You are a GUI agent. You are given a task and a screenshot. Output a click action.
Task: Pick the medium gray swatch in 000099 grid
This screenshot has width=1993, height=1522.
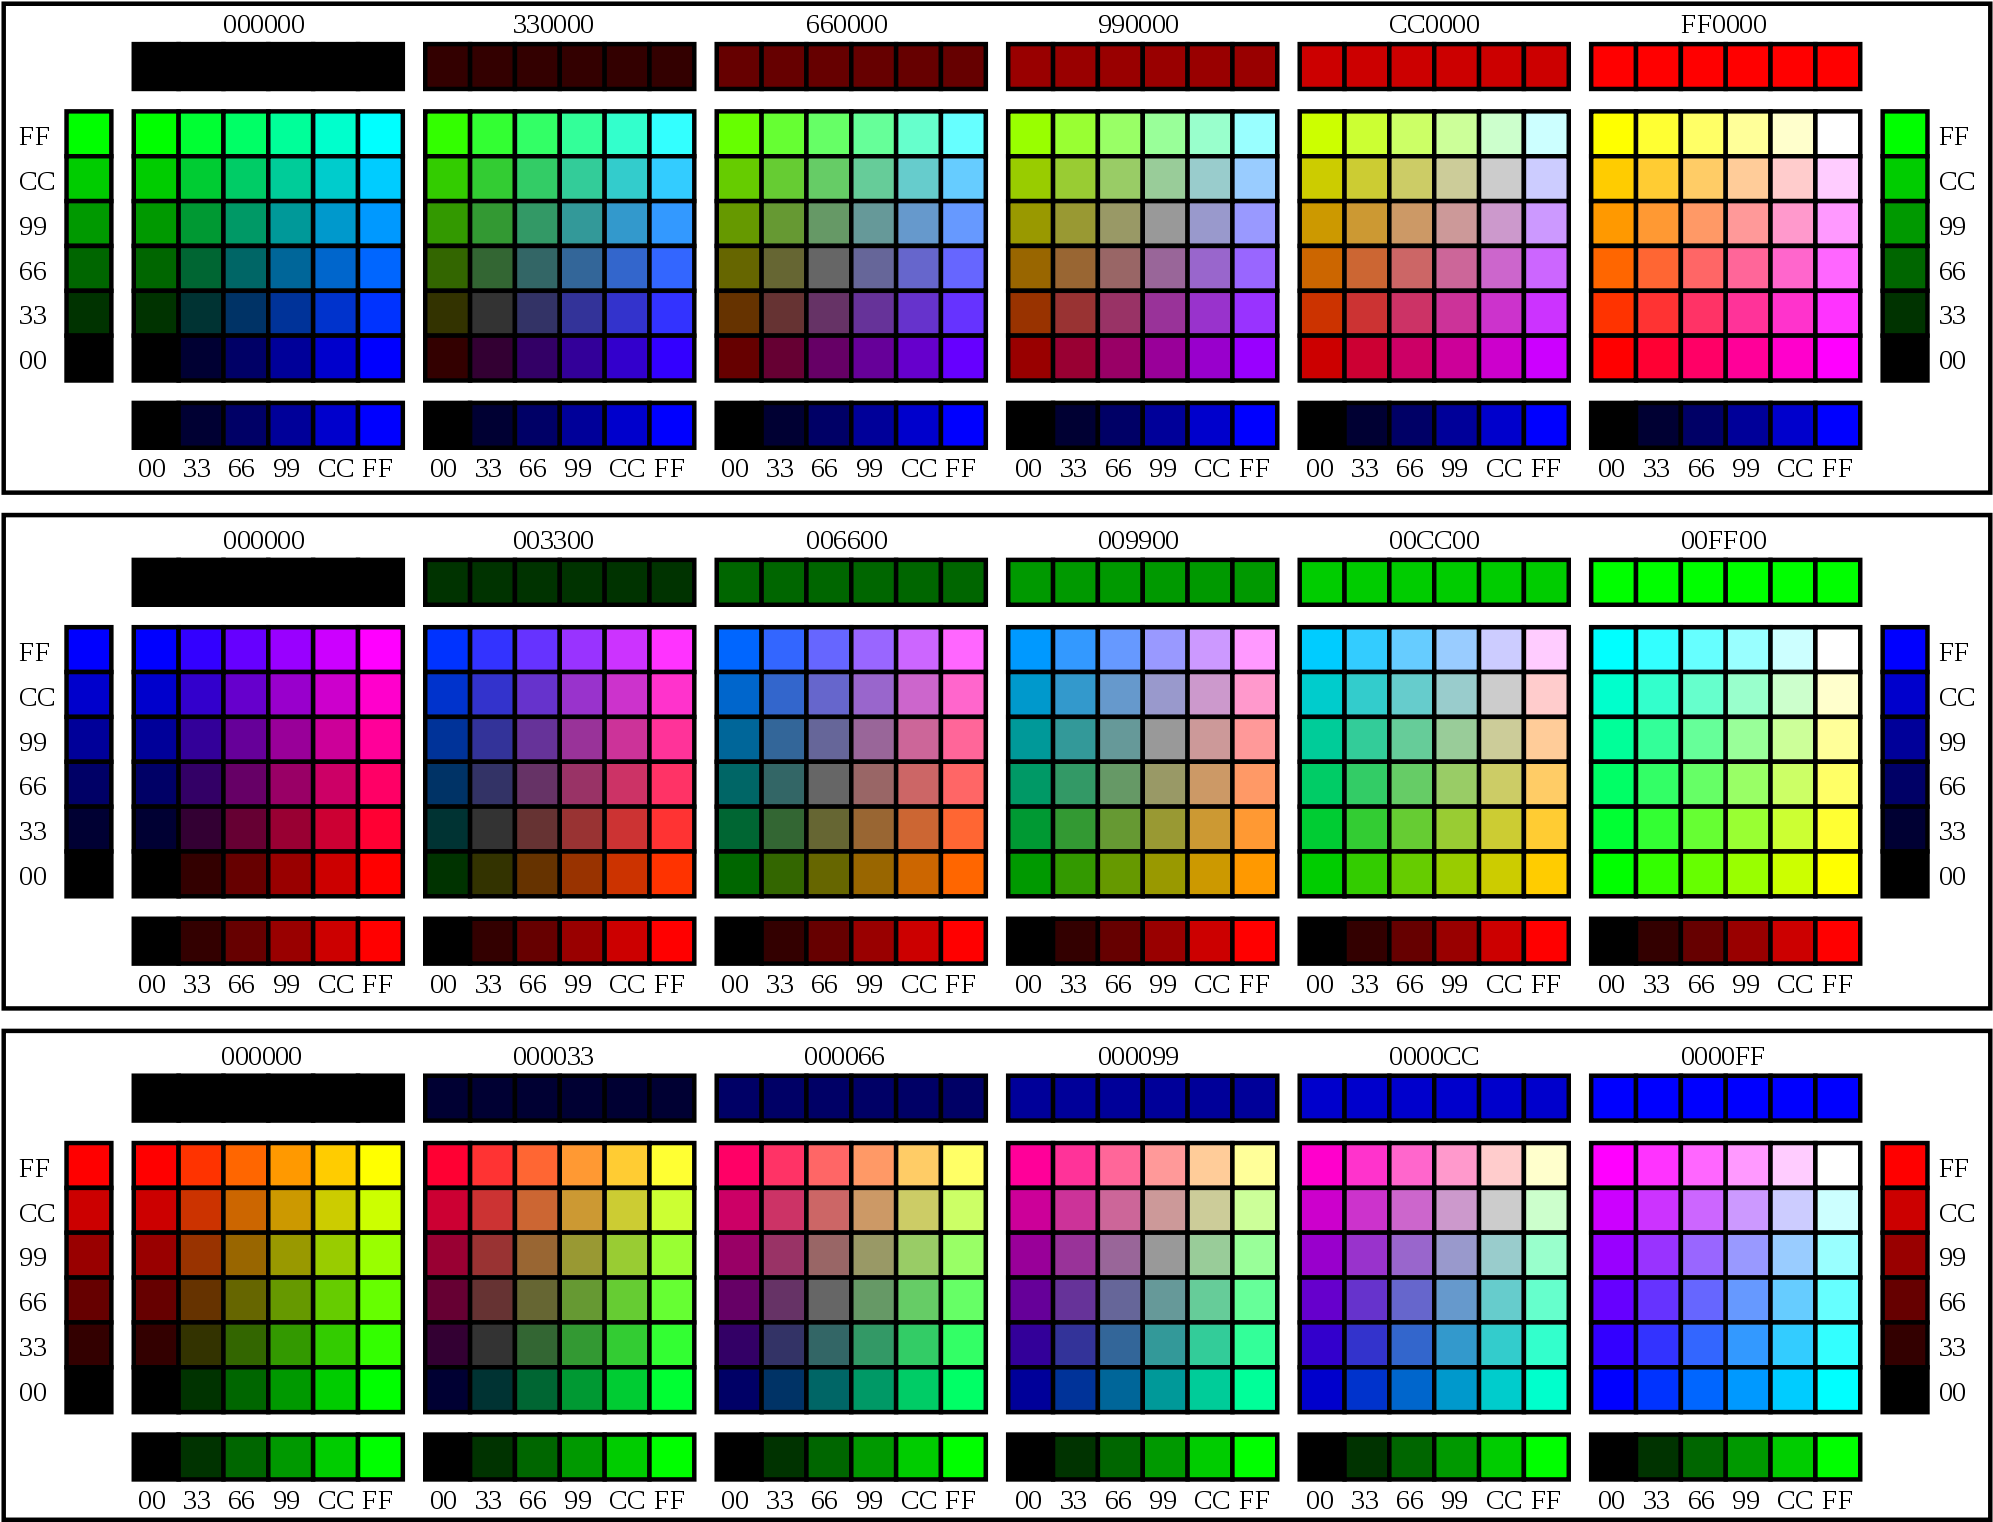1164,1256
